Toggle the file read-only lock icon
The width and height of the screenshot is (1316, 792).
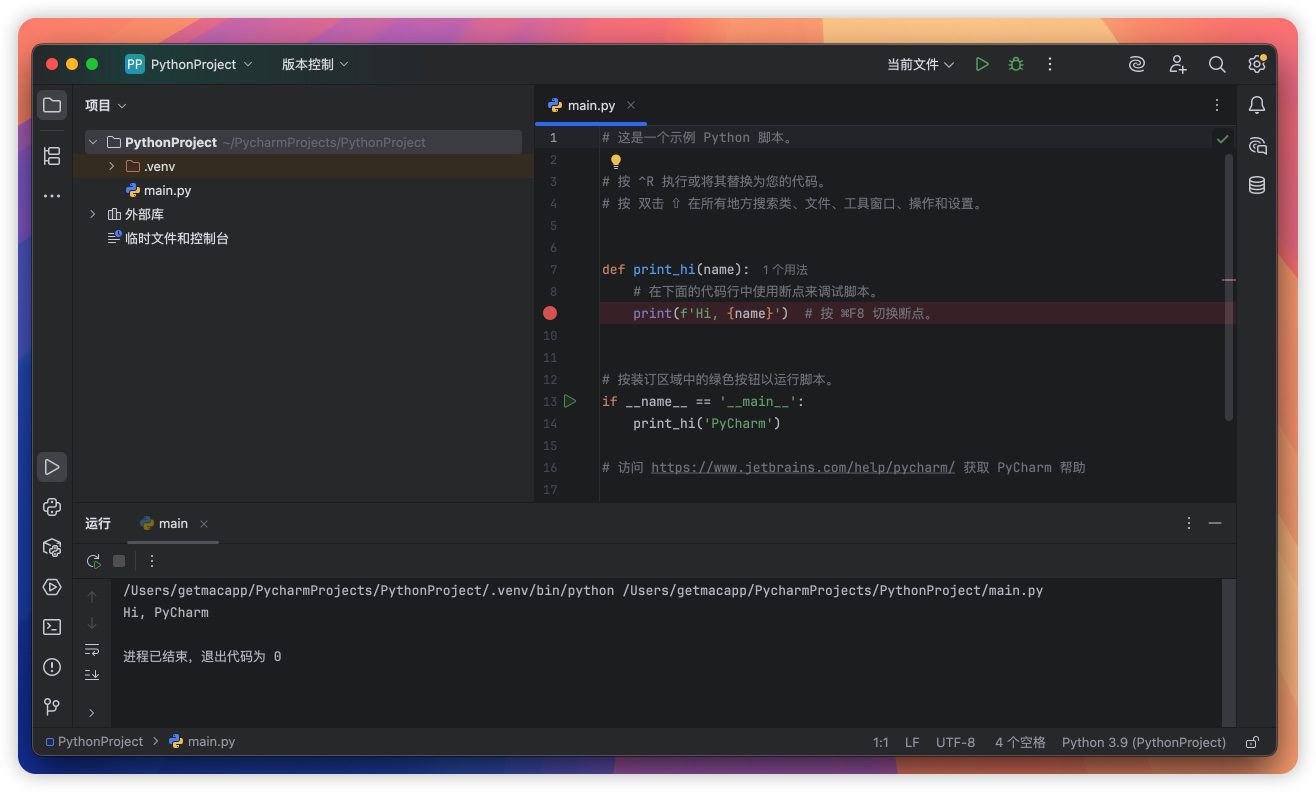tap(1252, 742)
